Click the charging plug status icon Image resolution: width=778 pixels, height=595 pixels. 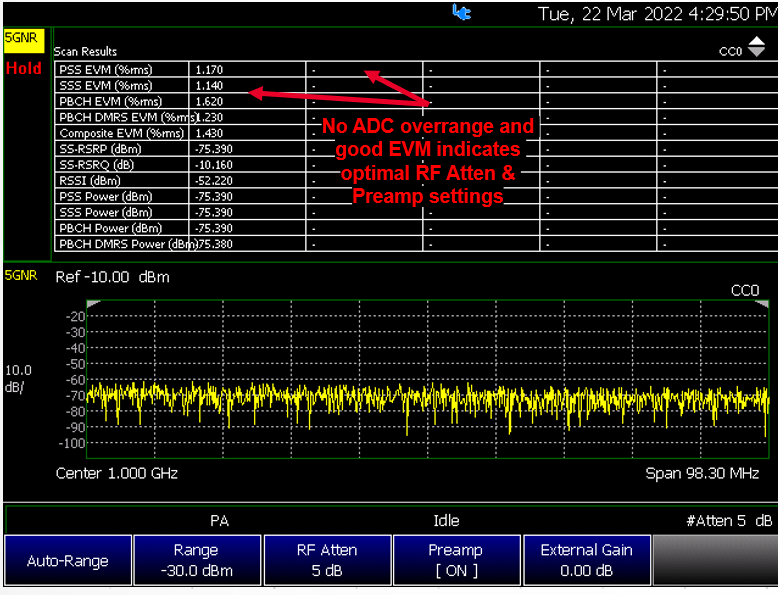461,12
